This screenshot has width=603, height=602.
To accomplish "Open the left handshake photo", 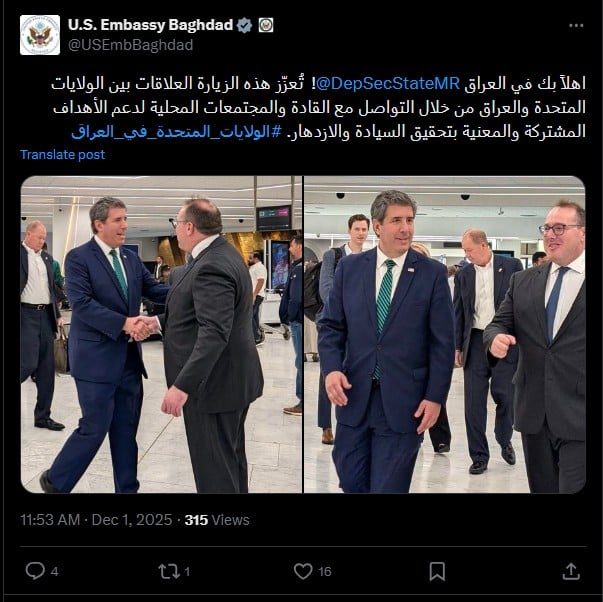I will [x=162, y=334].
